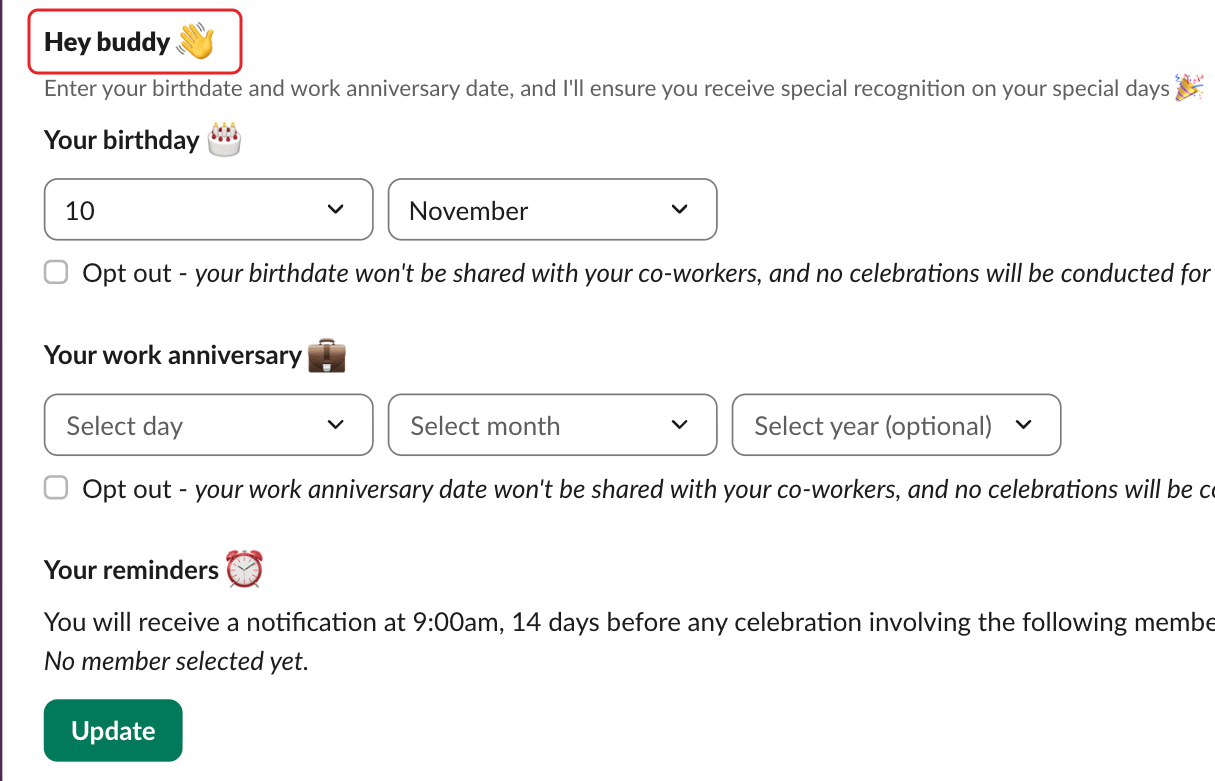Open the work anniversary Select month dropdown
Viewport: 1215px width, 781px height.
tap(553, 425)
